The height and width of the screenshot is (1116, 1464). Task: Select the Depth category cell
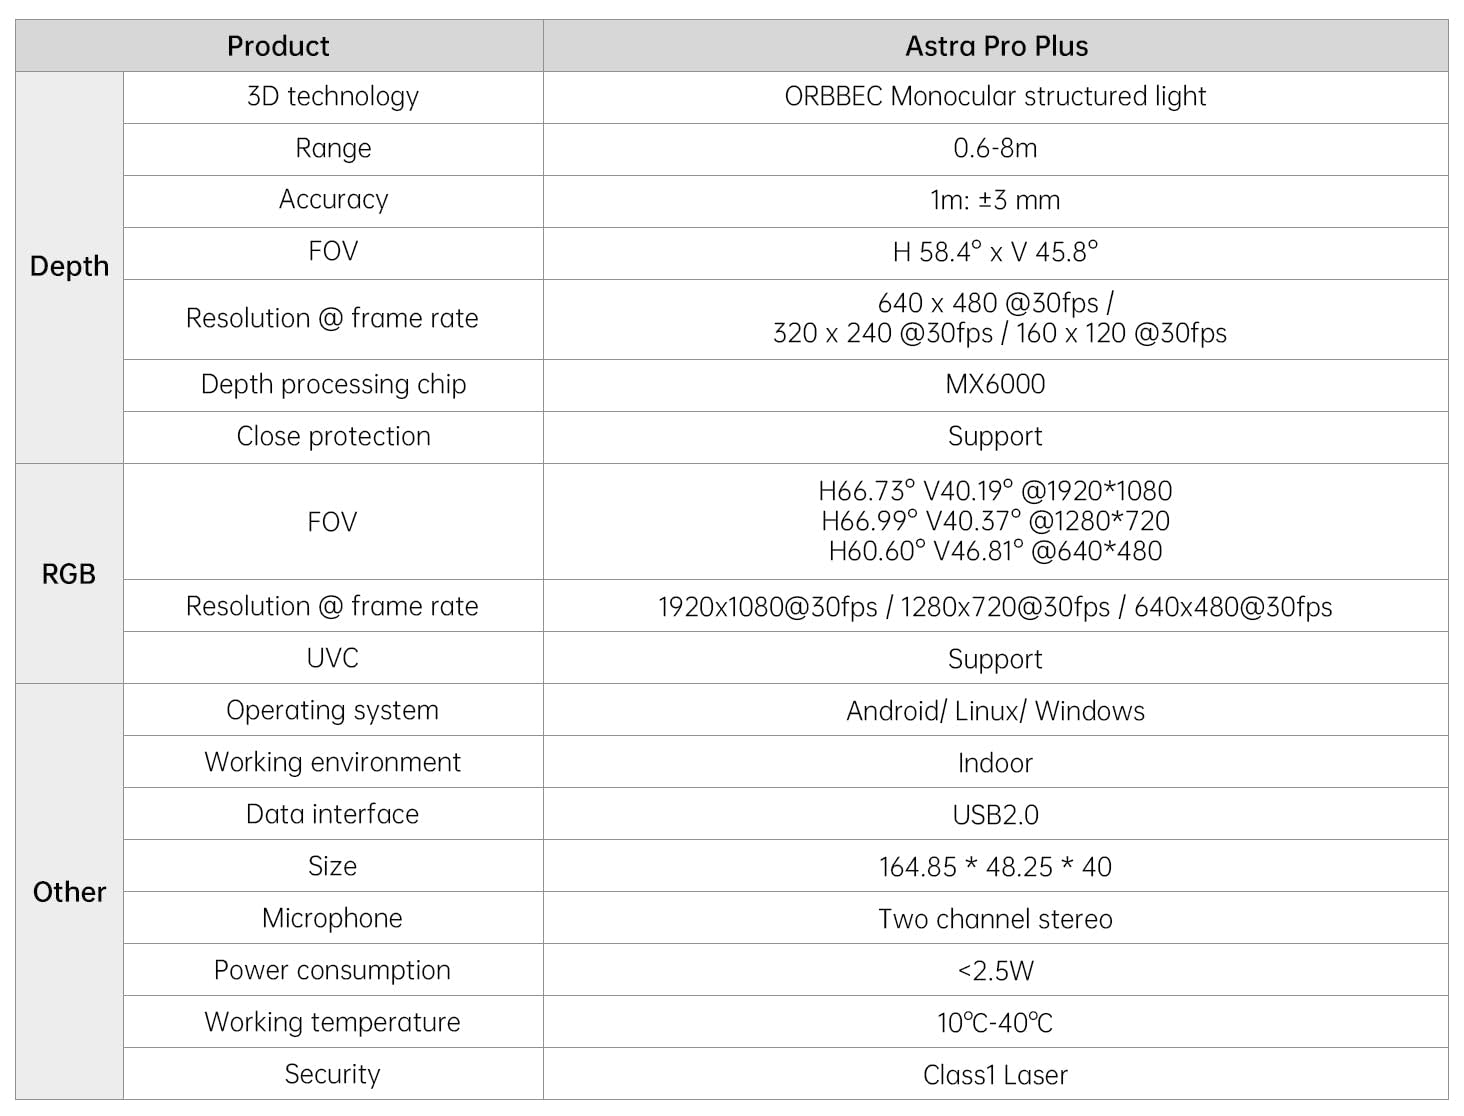tap(69, 266)
